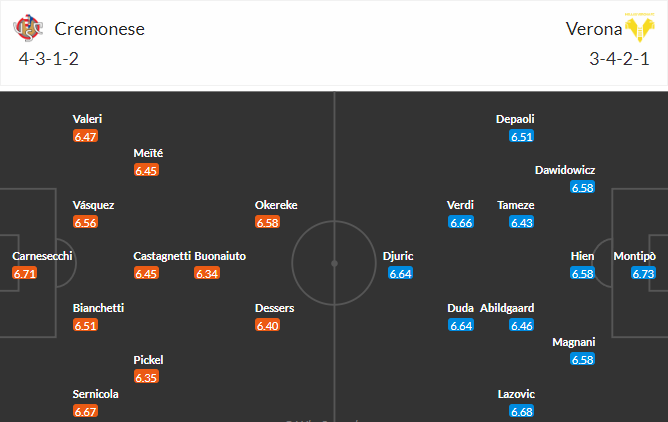Select Carnesecchi's 6.71 rating badge
The width and height of the screenshot is (668, 422).
click(25, 273)
